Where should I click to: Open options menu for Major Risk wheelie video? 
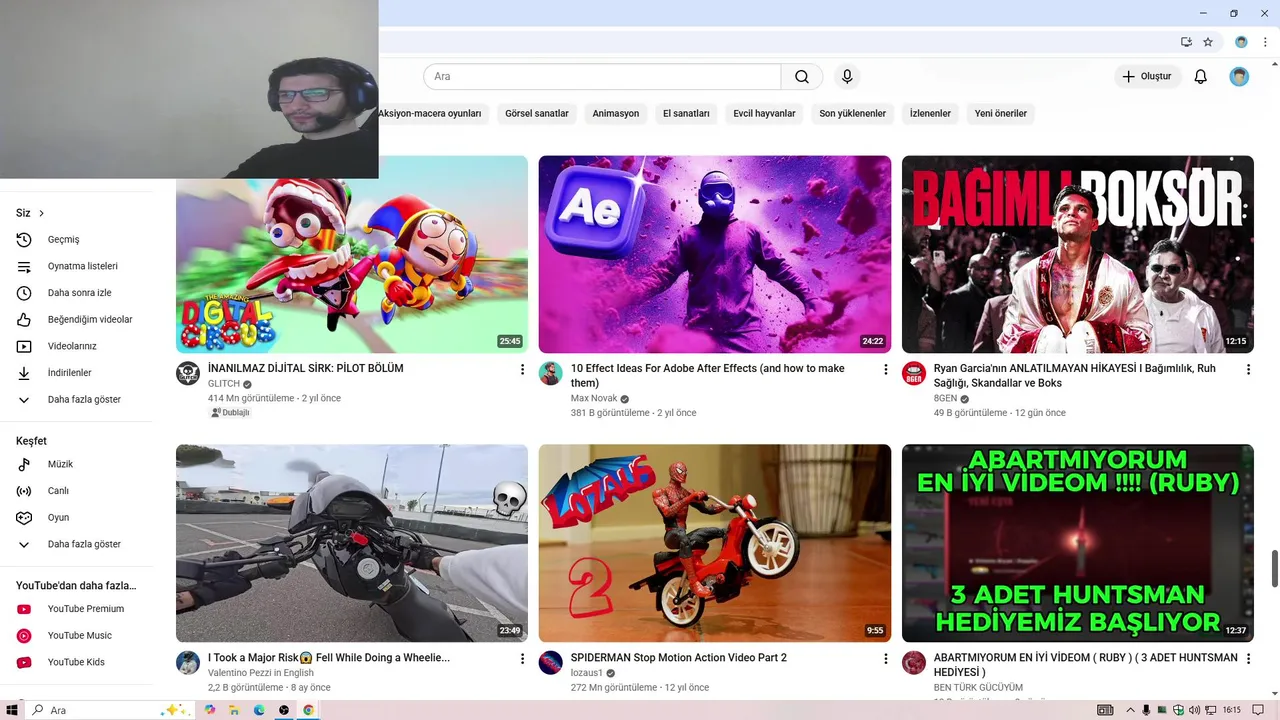(522, 659)
